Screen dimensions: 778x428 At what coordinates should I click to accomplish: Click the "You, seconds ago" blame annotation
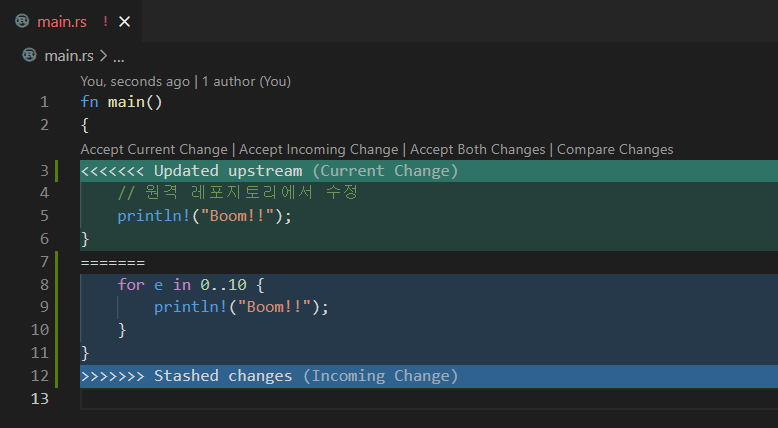pos(135,81)
